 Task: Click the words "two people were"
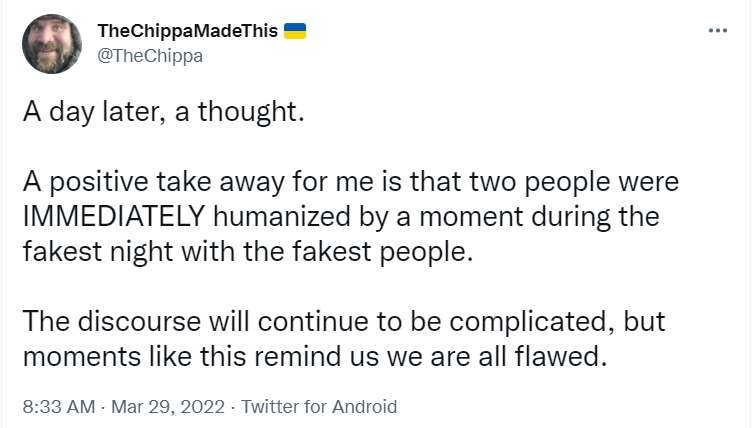pos(574,182)
